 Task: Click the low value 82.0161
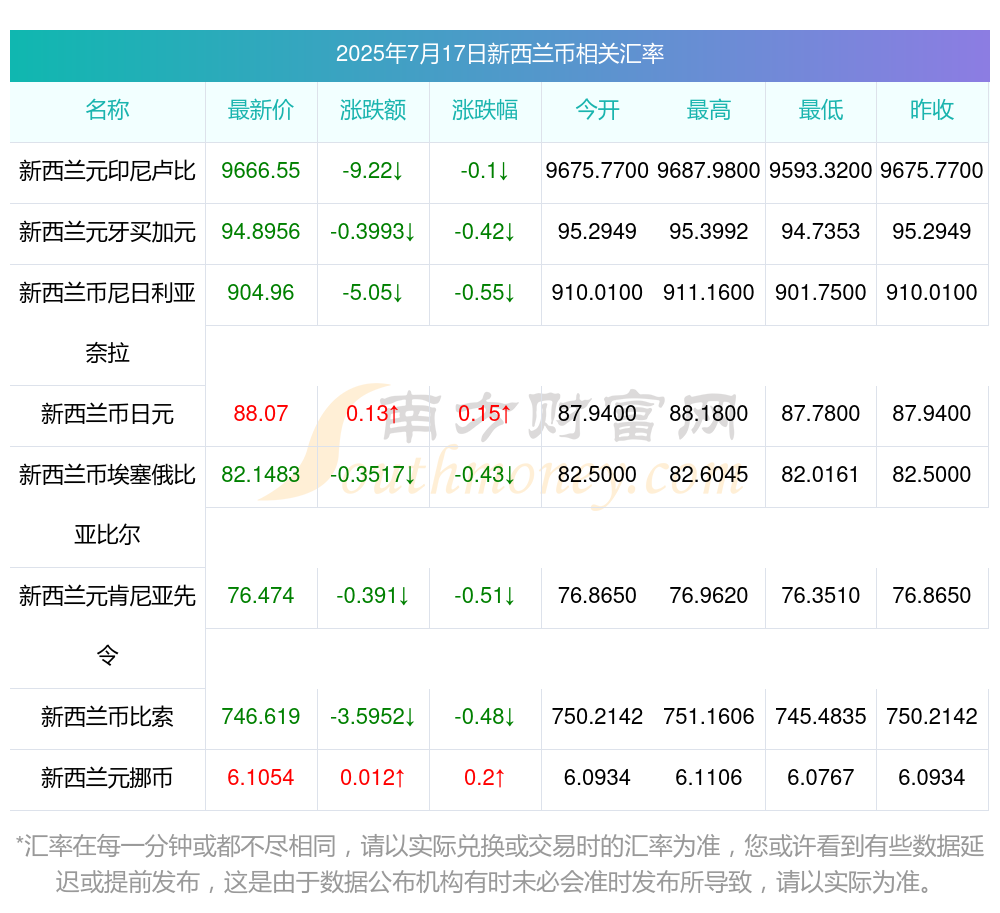coord(821,474)
